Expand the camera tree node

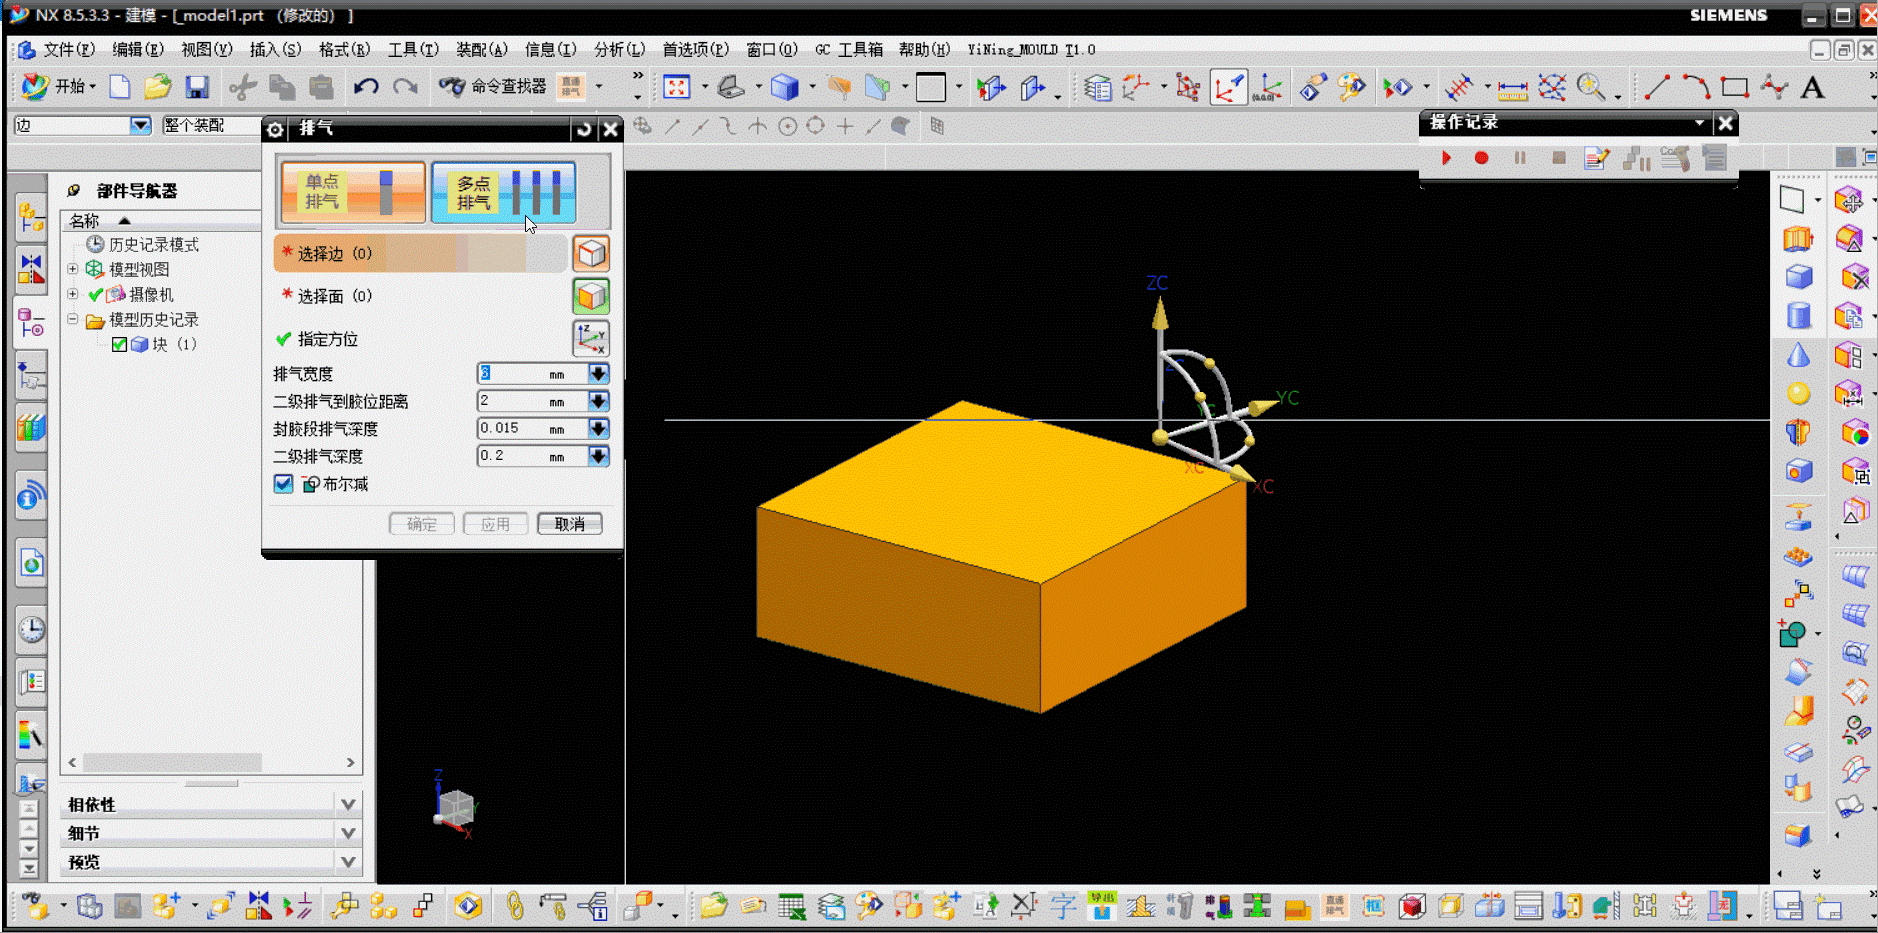point(73,294)
